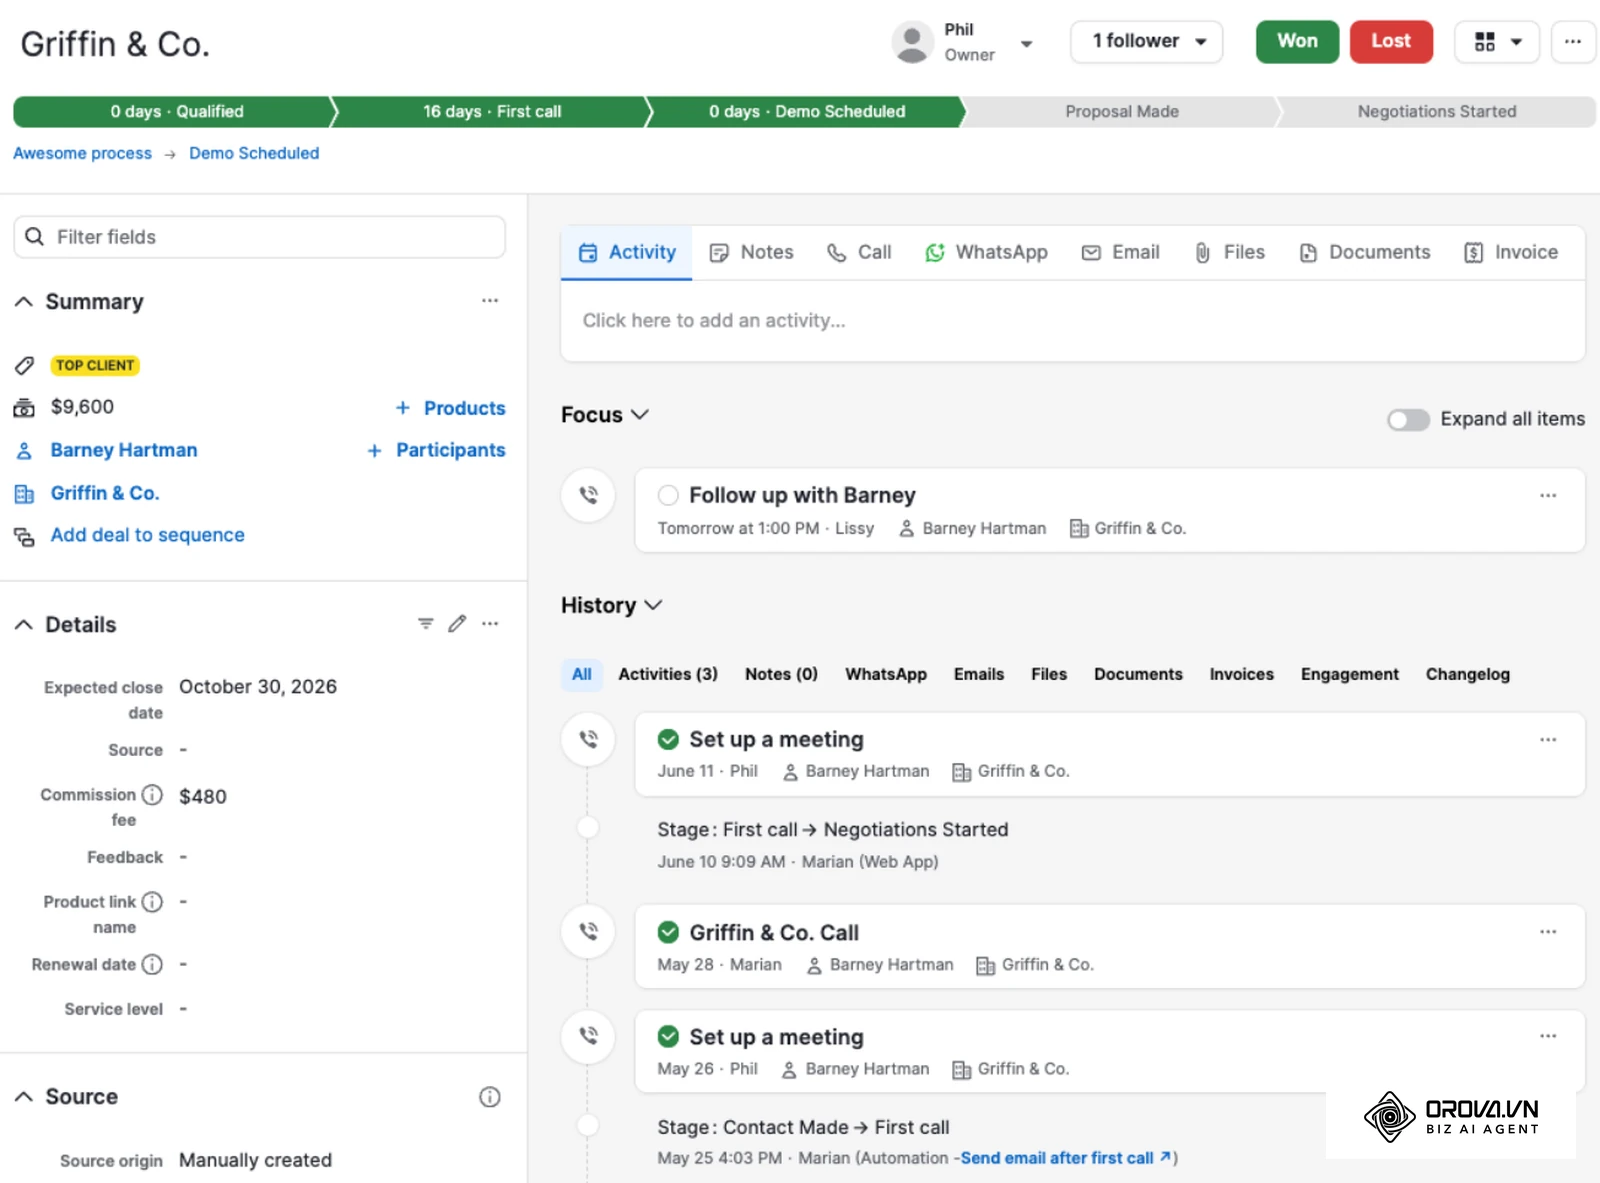
Task: Open more options for June 11 Set up a meeting
Action: [1547, 740]
